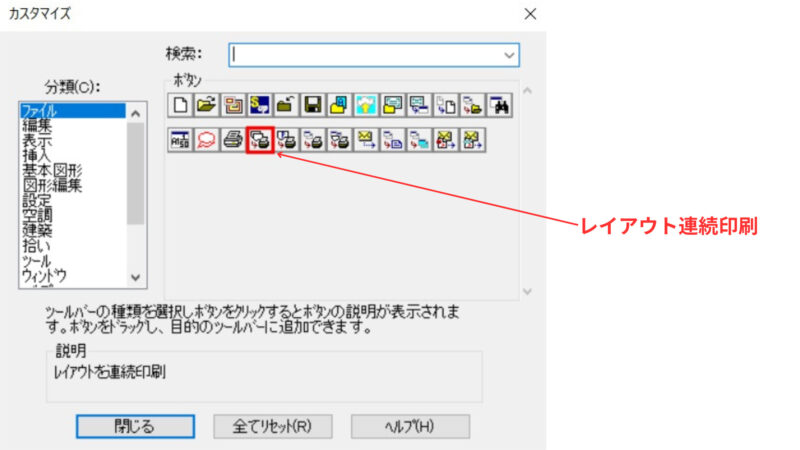Click the 全てリセット(R) button

tap(272, 427)
